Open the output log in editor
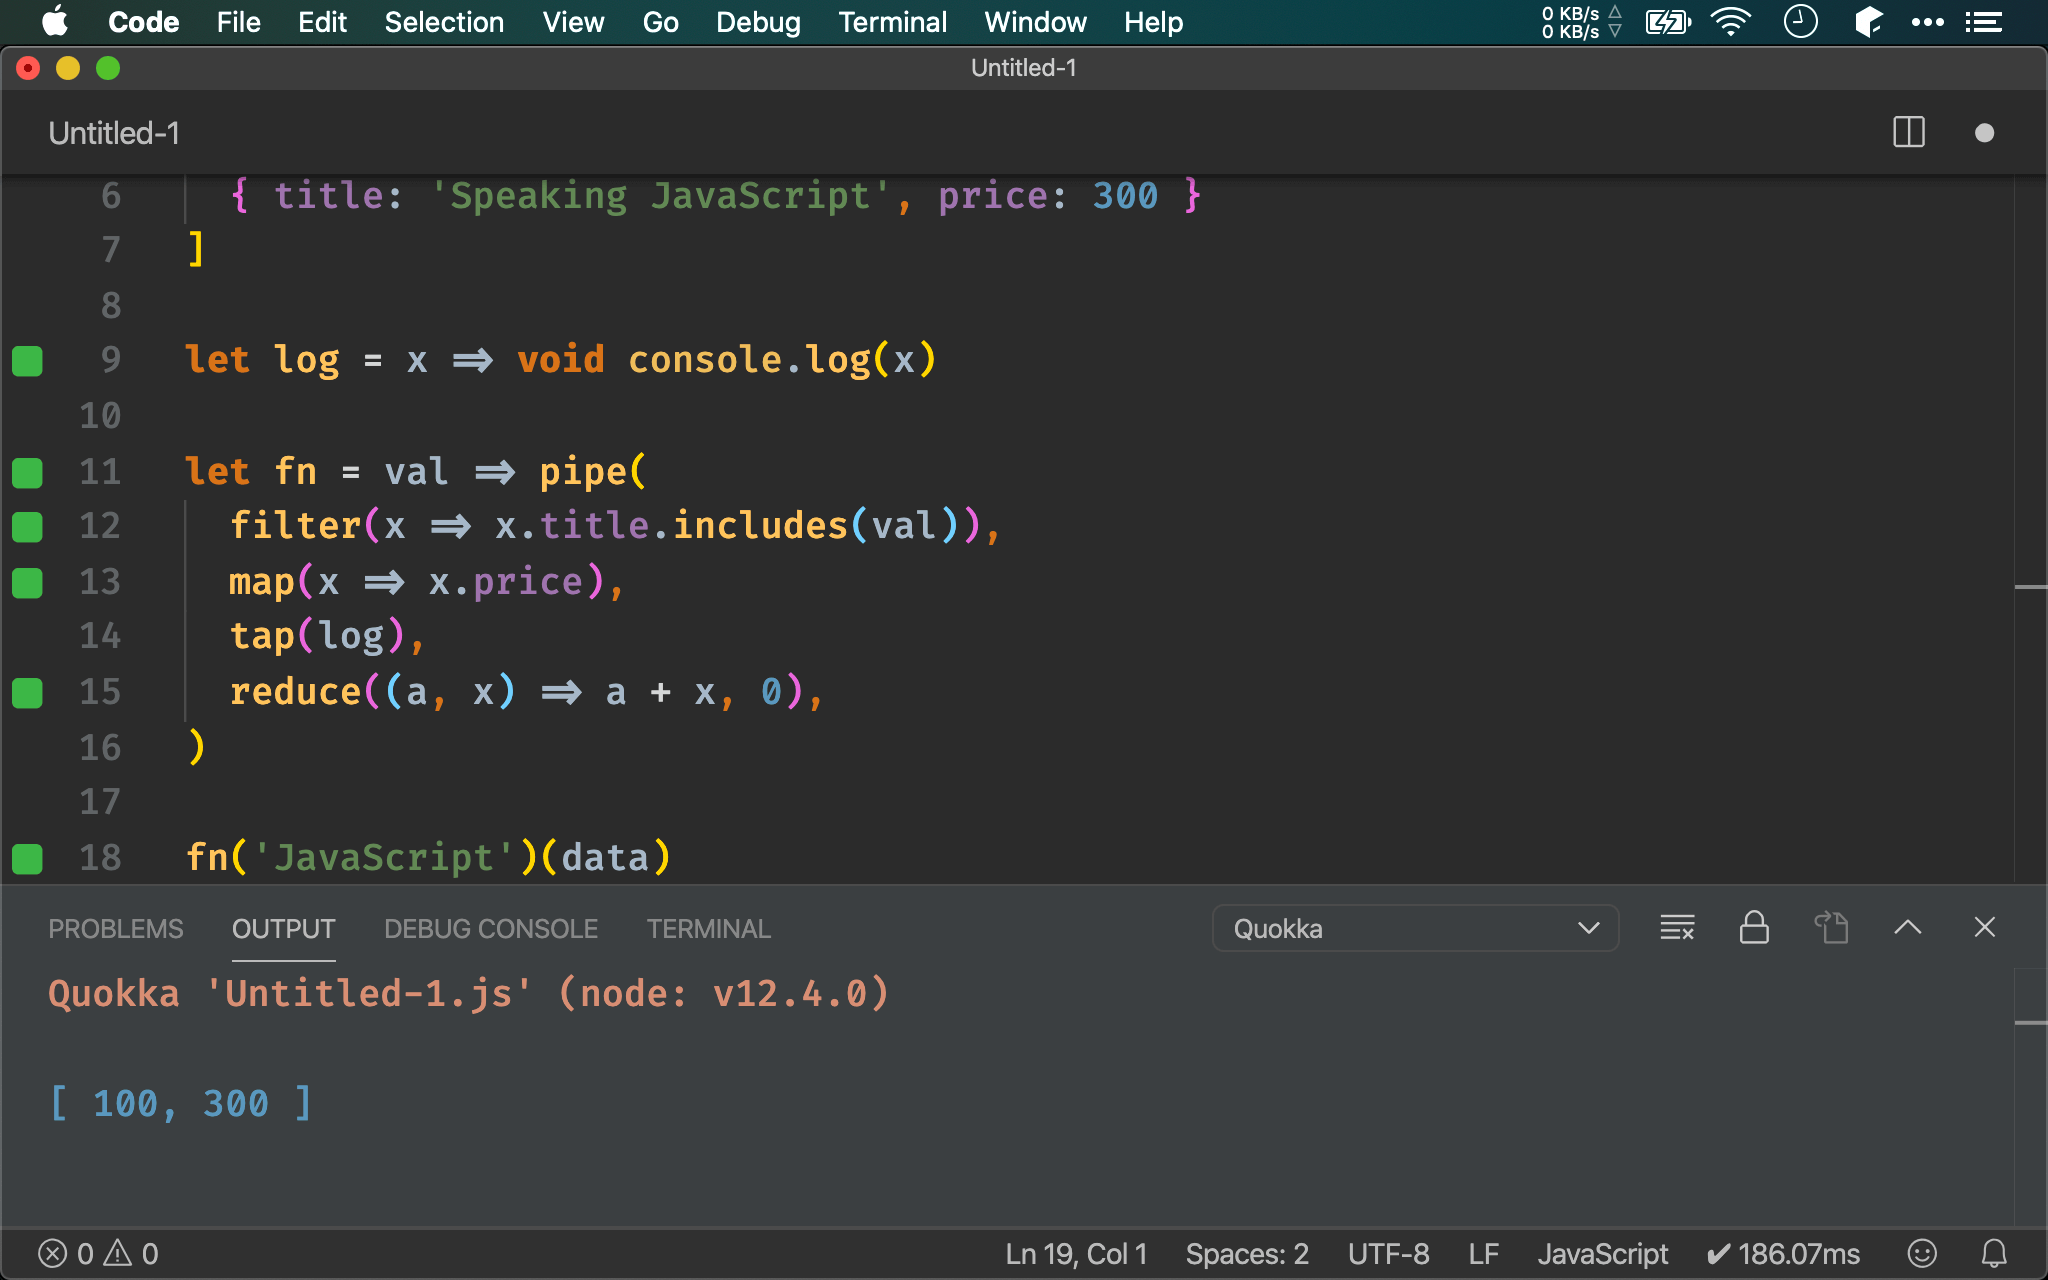Image resolution: width=2048 pixels, height=1280 pixels. pyautogui.click(x=1831, y=928)
